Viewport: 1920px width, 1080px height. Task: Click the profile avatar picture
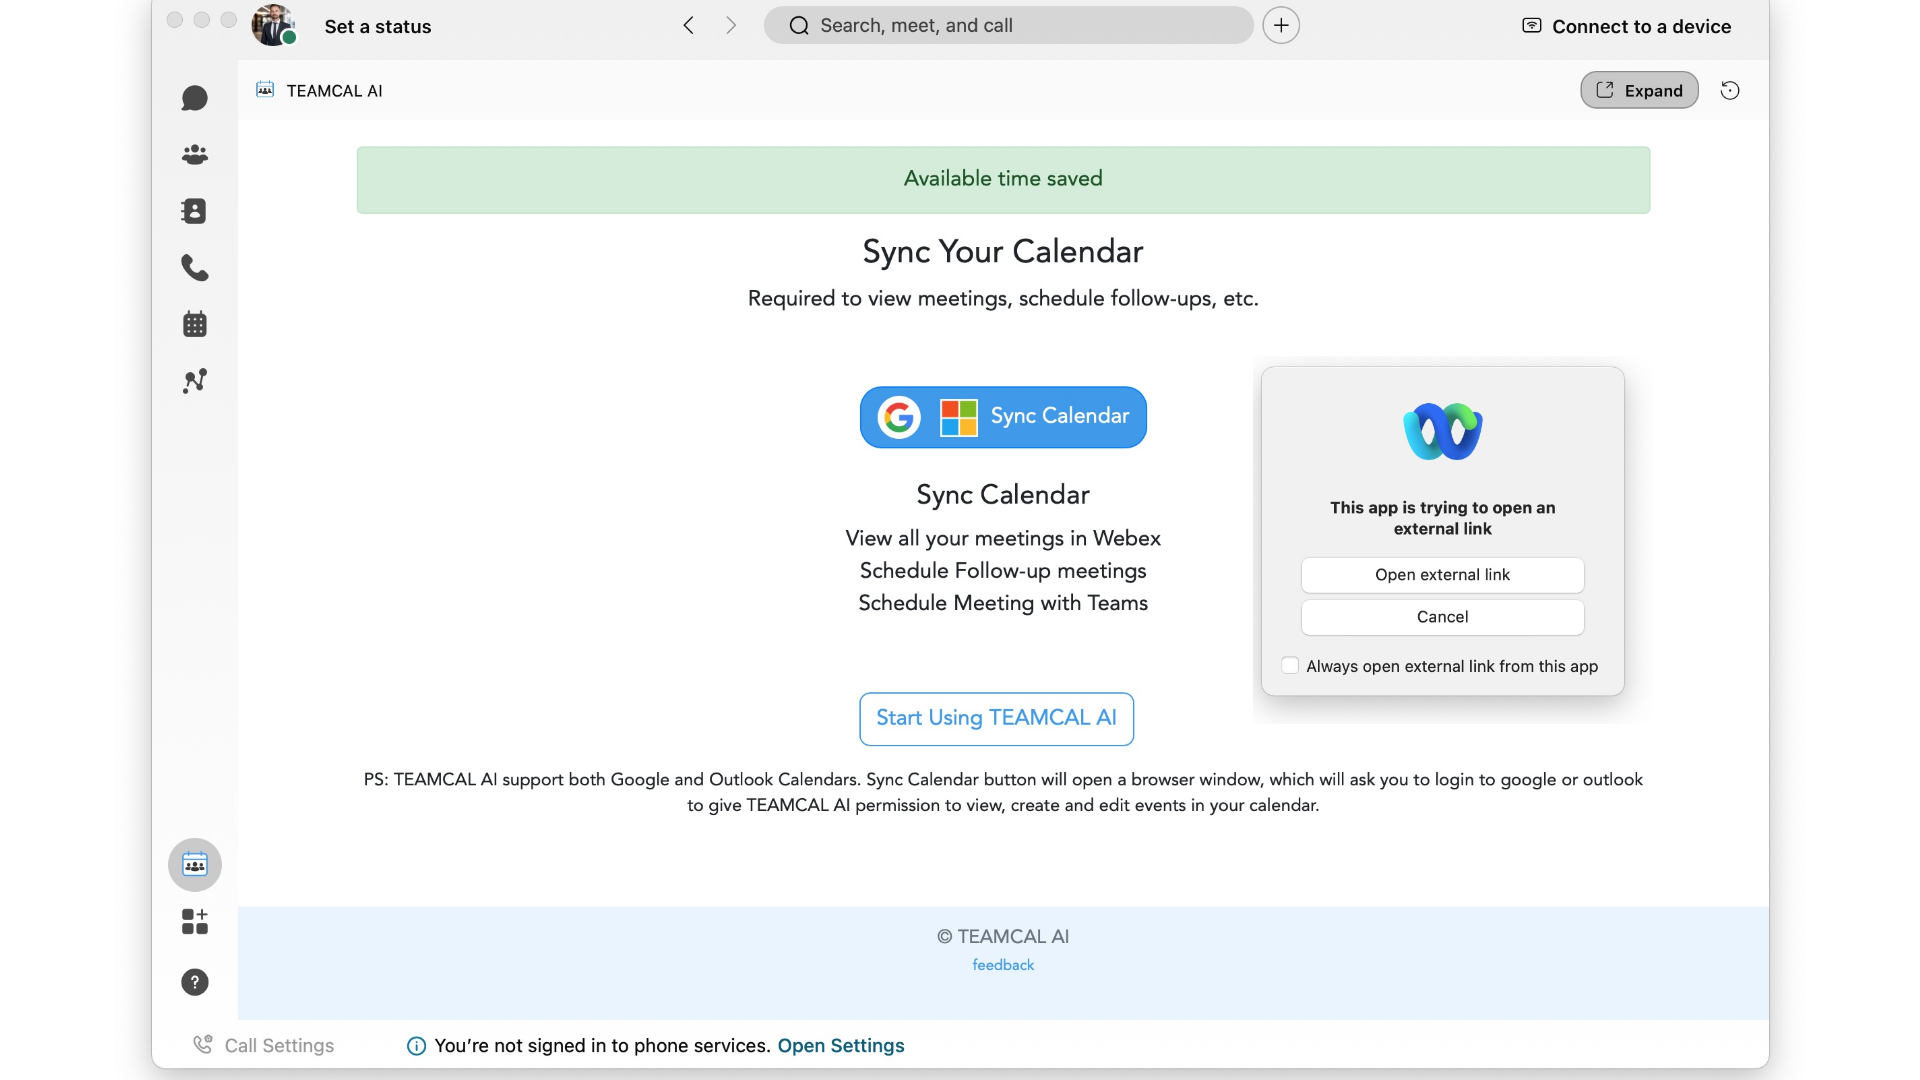click(x=273, y=26)
